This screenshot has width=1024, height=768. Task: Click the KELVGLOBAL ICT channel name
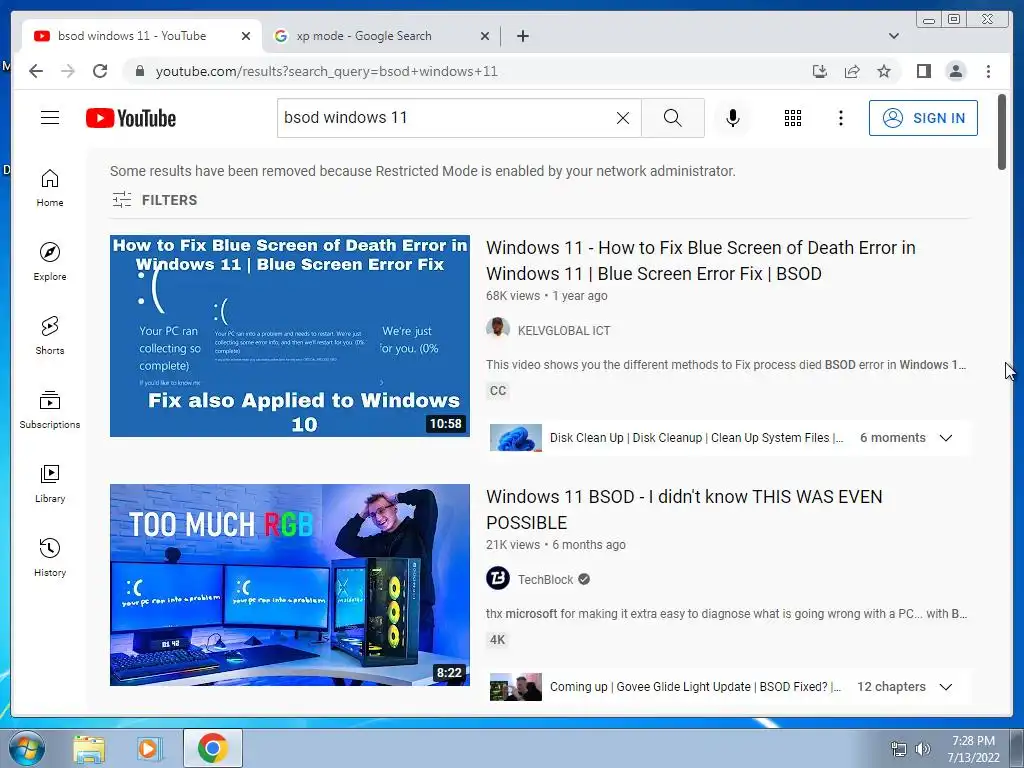(564, 330)
